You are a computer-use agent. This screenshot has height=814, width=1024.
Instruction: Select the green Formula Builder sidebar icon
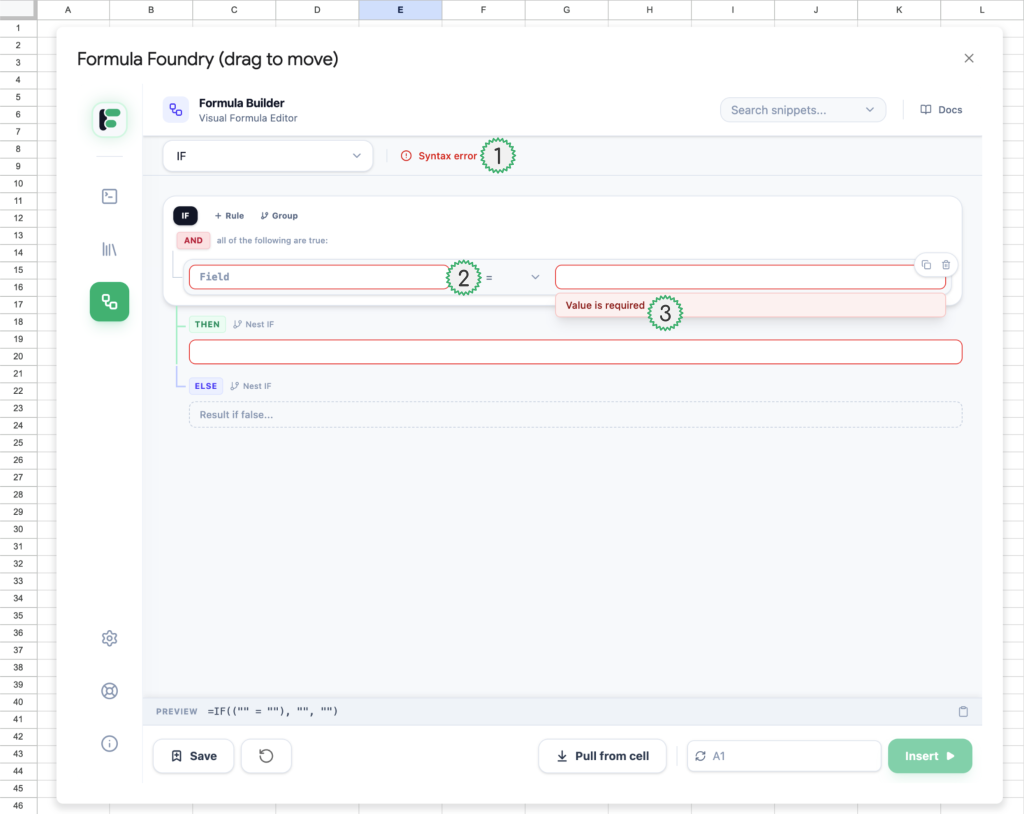pos(110,301)
